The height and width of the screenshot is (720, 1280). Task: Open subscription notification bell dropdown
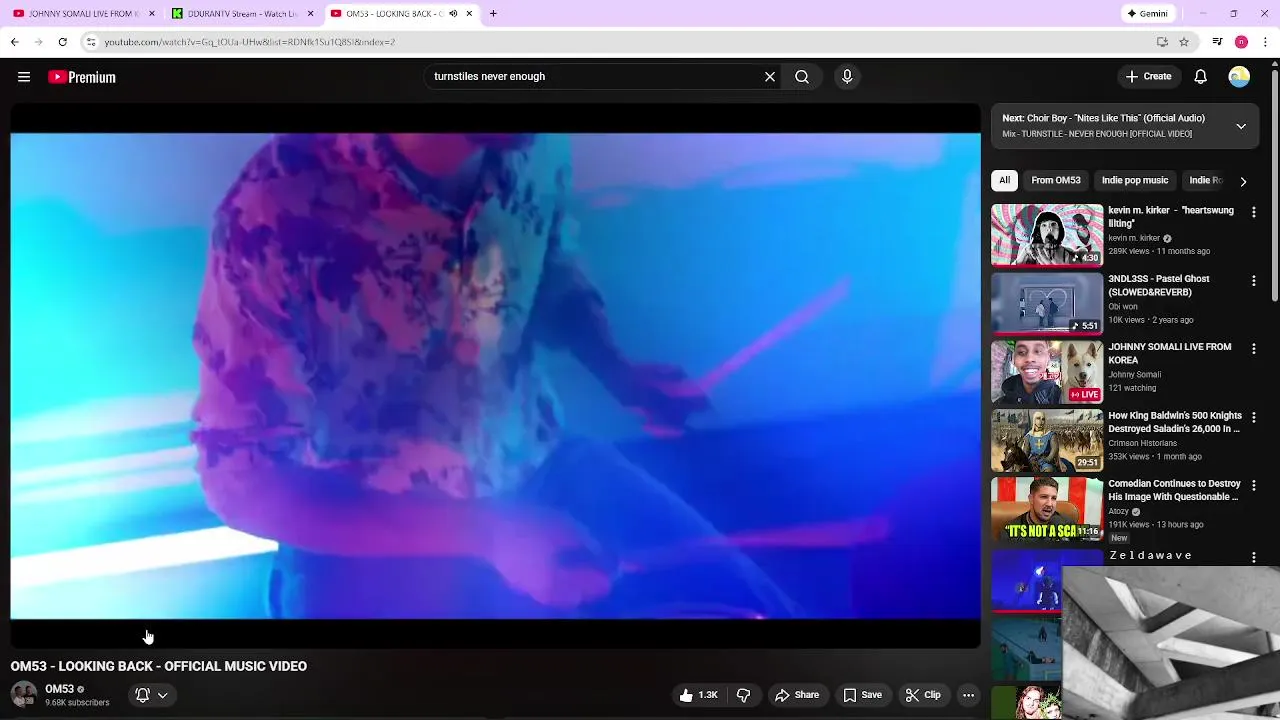pos(151,695)
